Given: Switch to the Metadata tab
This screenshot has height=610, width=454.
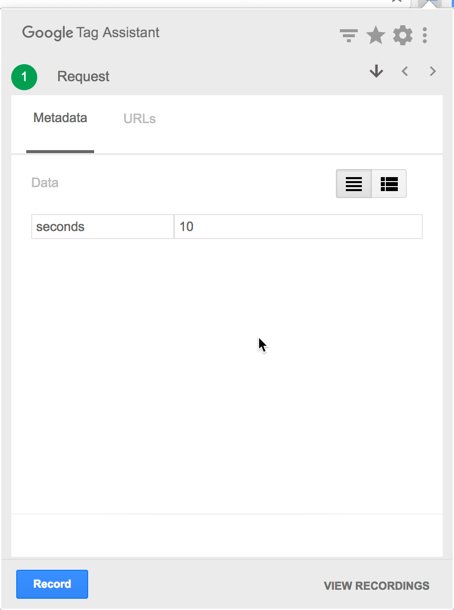Looking at the screenshot, I should coord(60,118).
